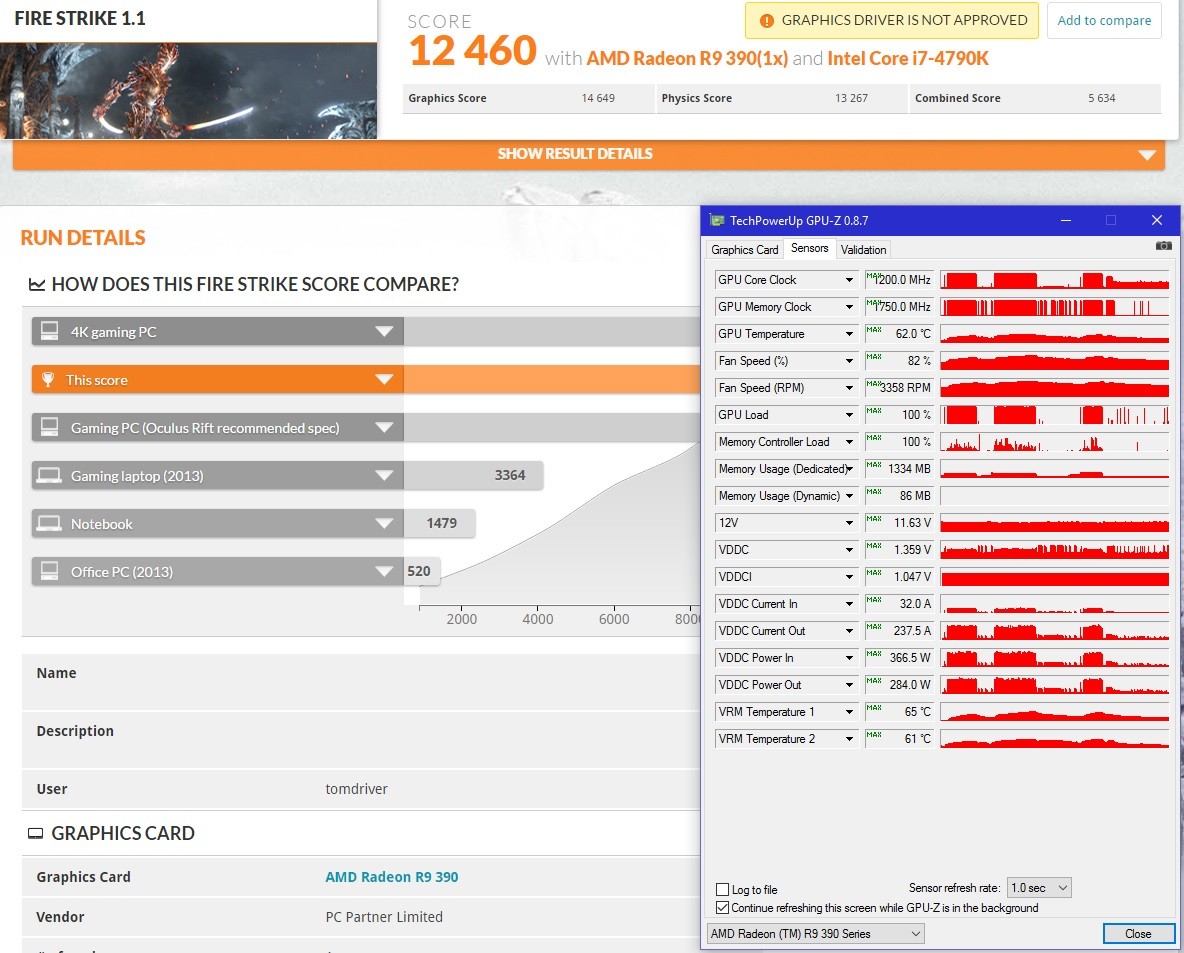Click the user name tomdriver

click(356, 789)
